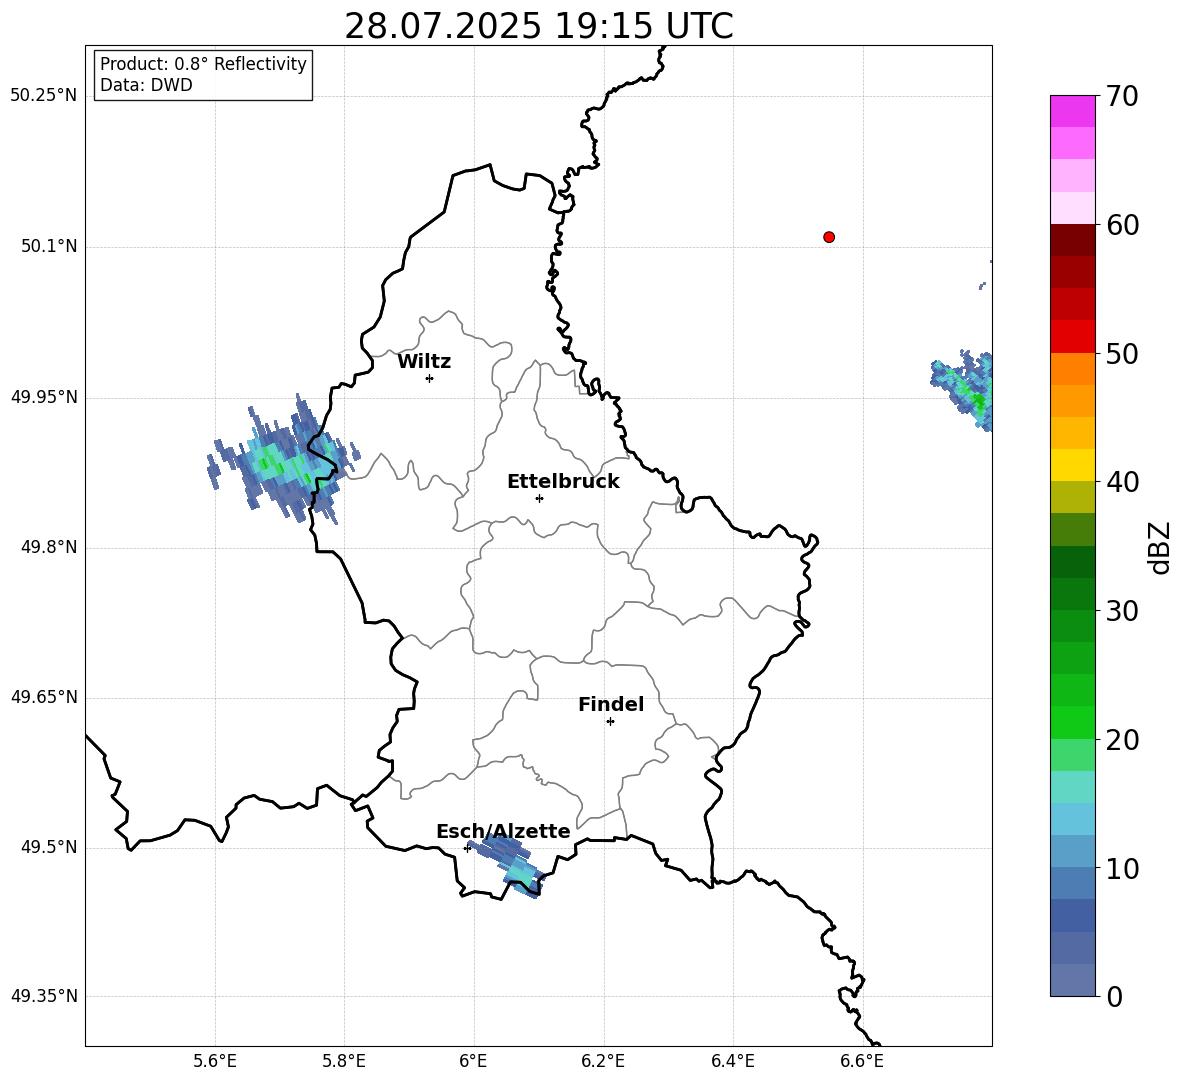Click the Wiltz station cross marker

(x=430, y=378)
